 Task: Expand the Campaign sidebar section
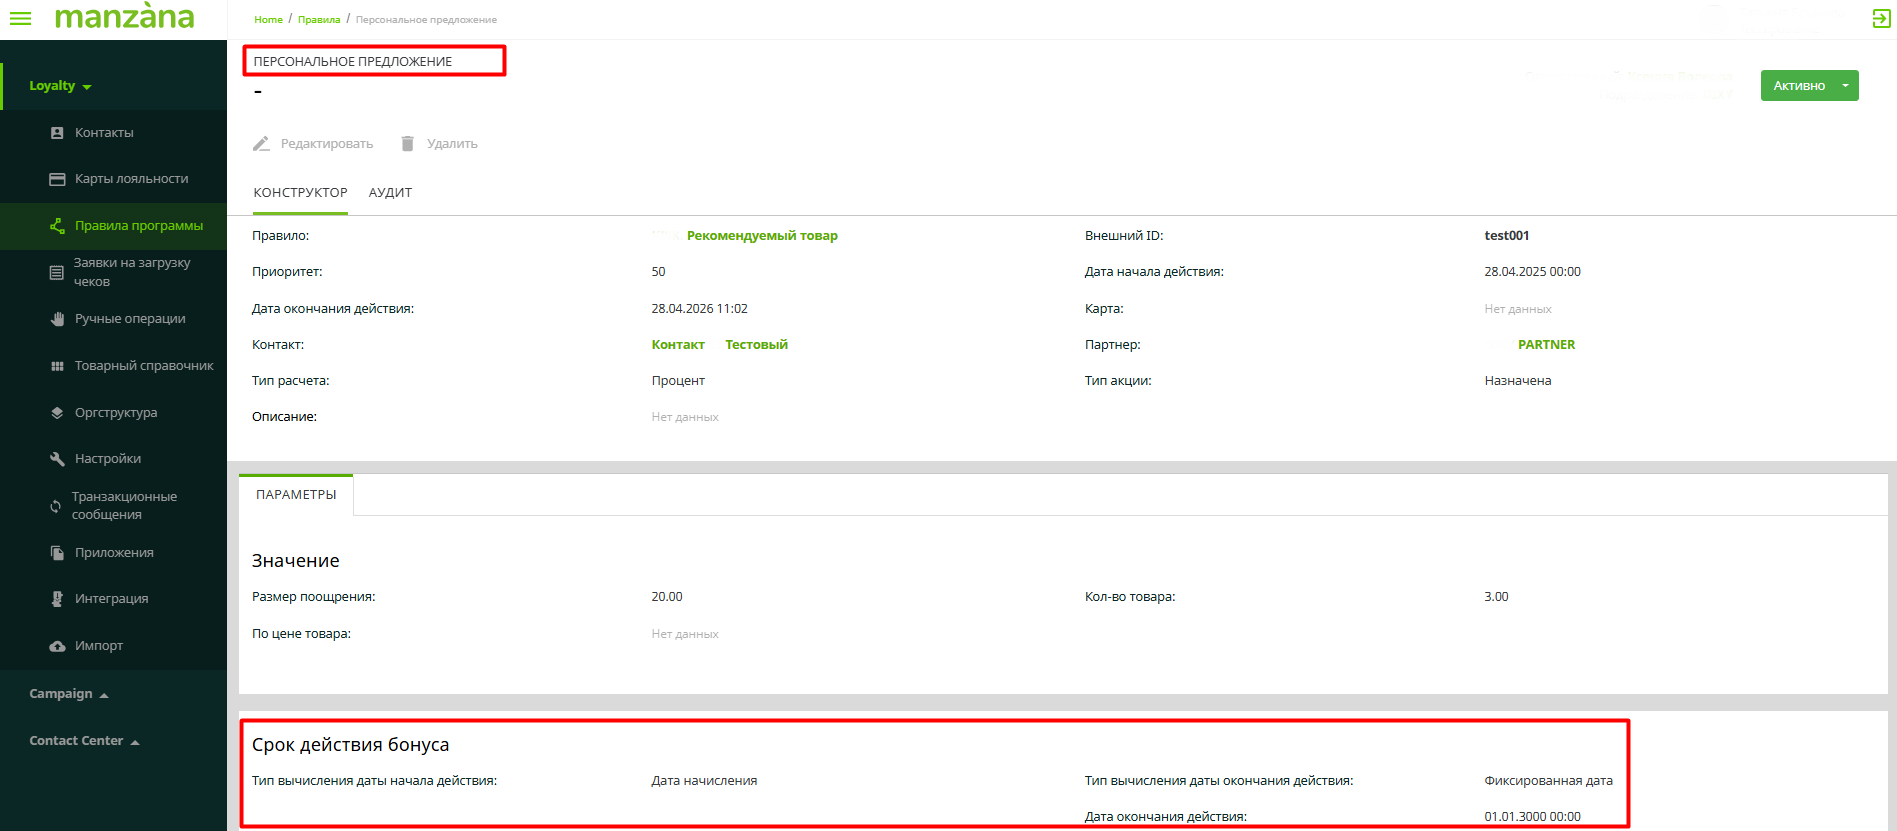point(68,694)
